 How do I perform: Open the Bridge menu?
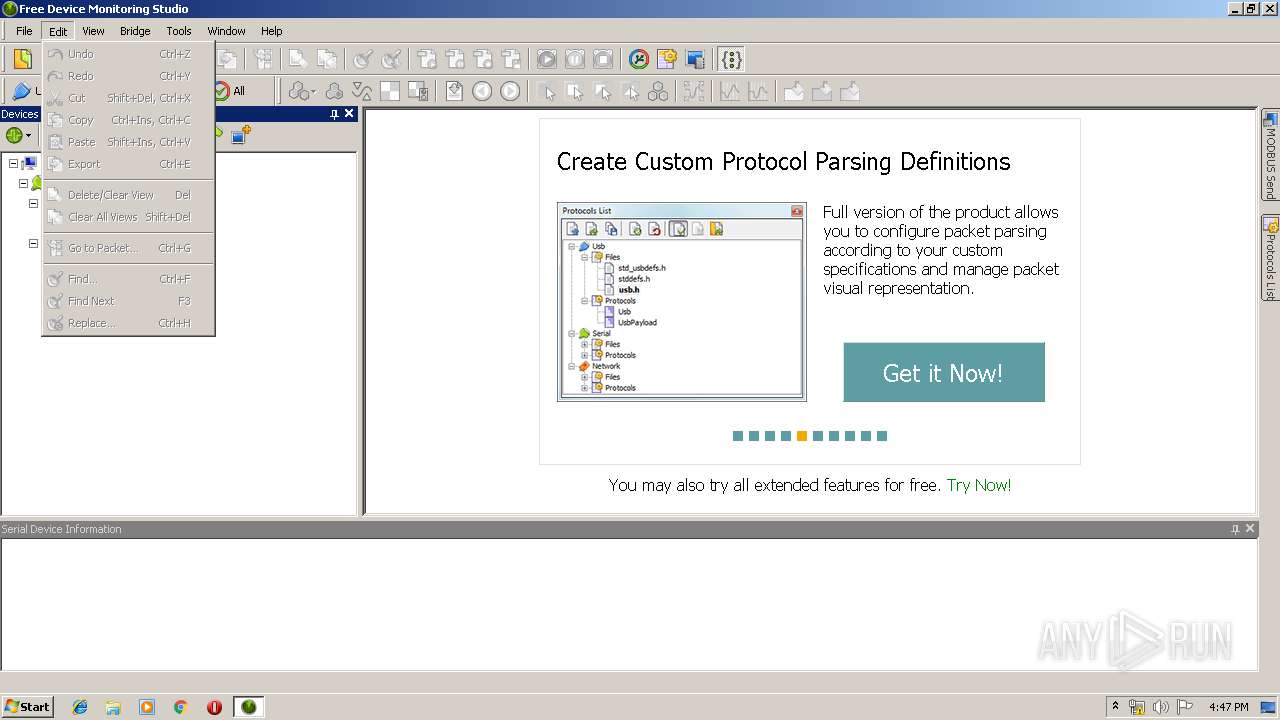coord(135,31)
